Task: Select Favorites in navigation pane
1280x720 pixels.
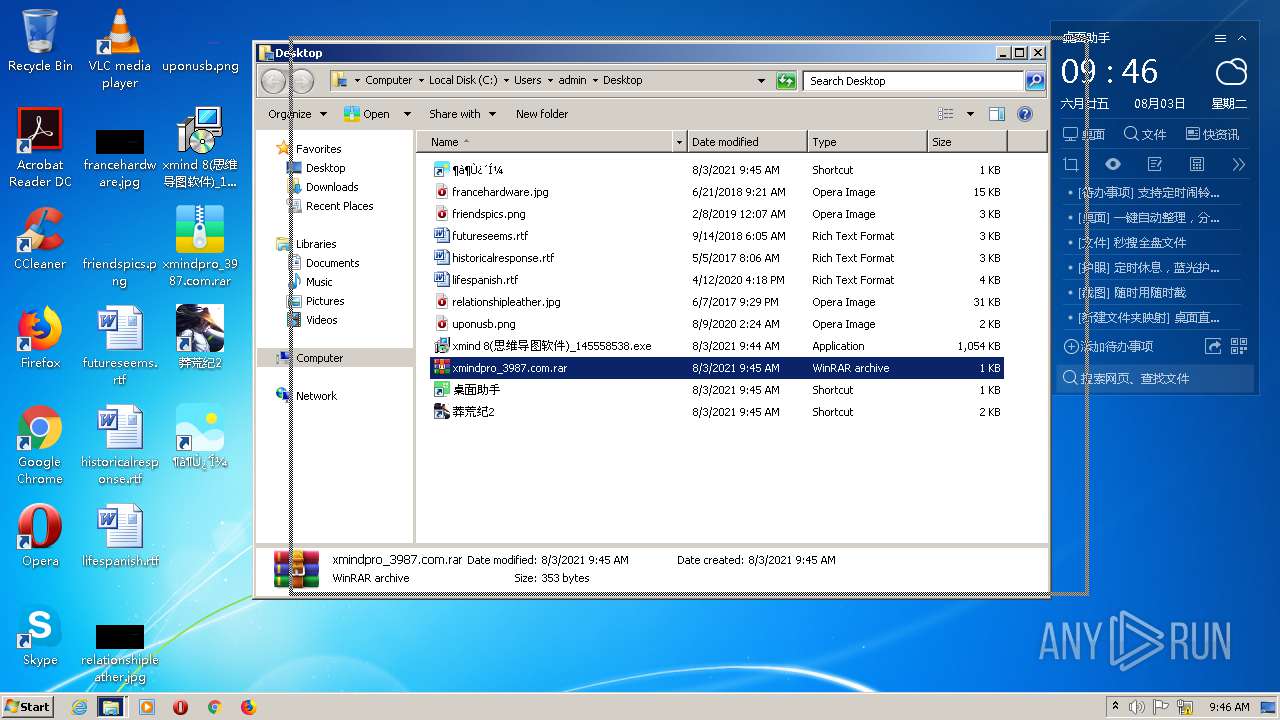Action: pyautogui.click(x=318, y=149)
